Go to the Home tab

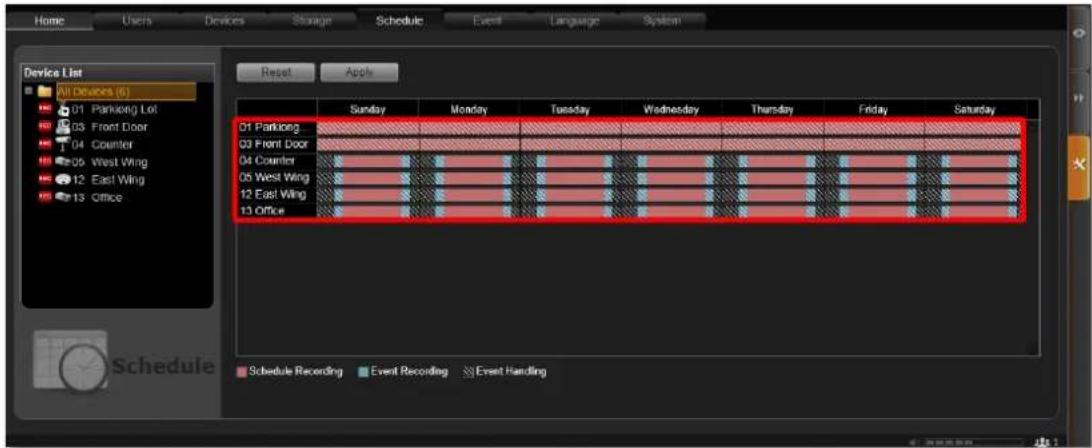(x=49, y=21)
